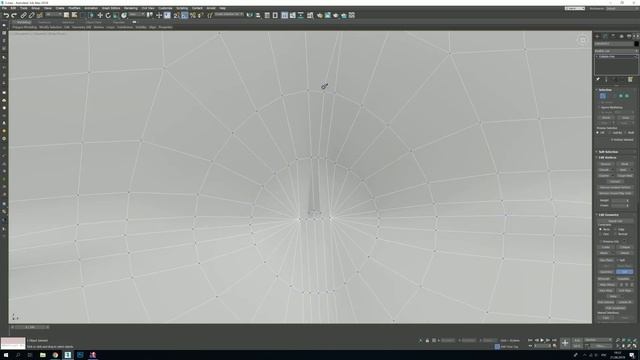
Task: Toggle the Angle Snap icon
Action: point(184,15)
